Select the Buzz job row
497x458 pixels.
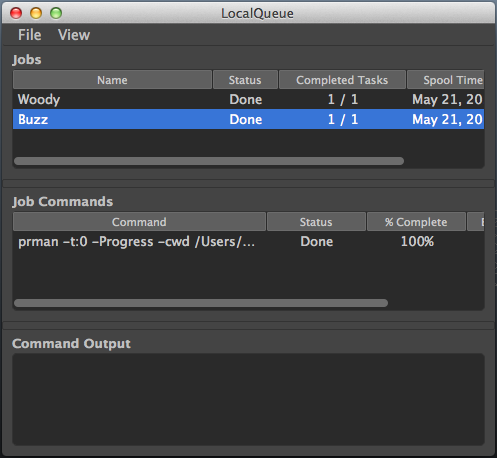[248, 119]
